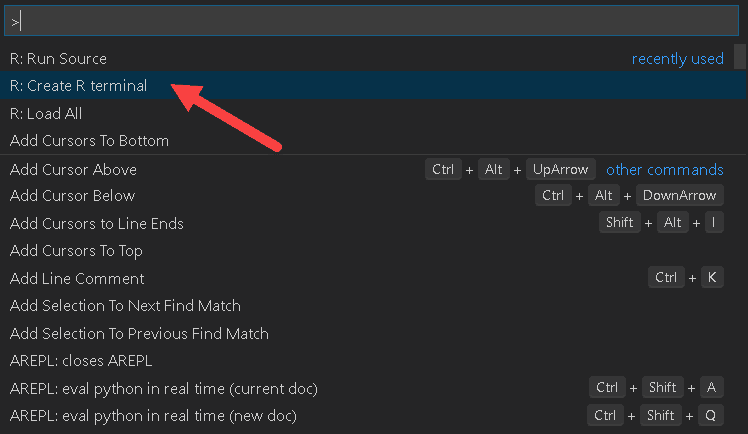Image resolution: width=748 pixels, height=434 pixels.
Task: Select 'R: Create R terminal' command
Action: click(78, 86)
